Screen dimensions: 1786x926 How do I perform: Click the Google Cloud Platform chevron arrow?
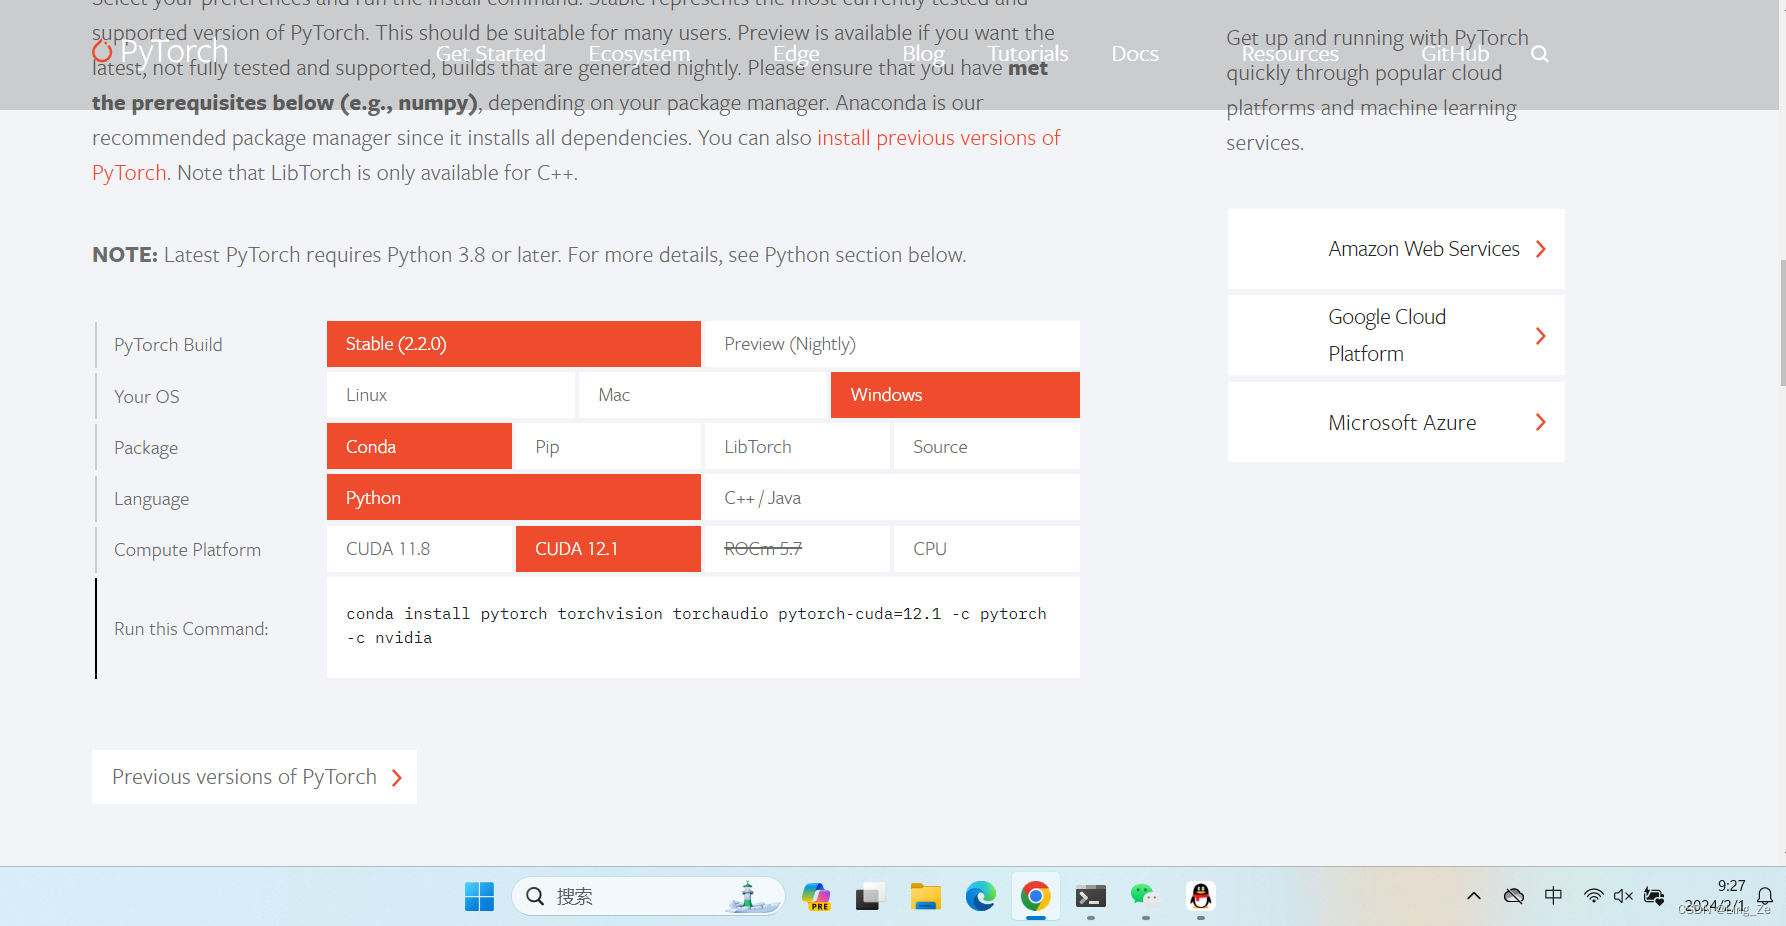click(x=1541, y=336)
